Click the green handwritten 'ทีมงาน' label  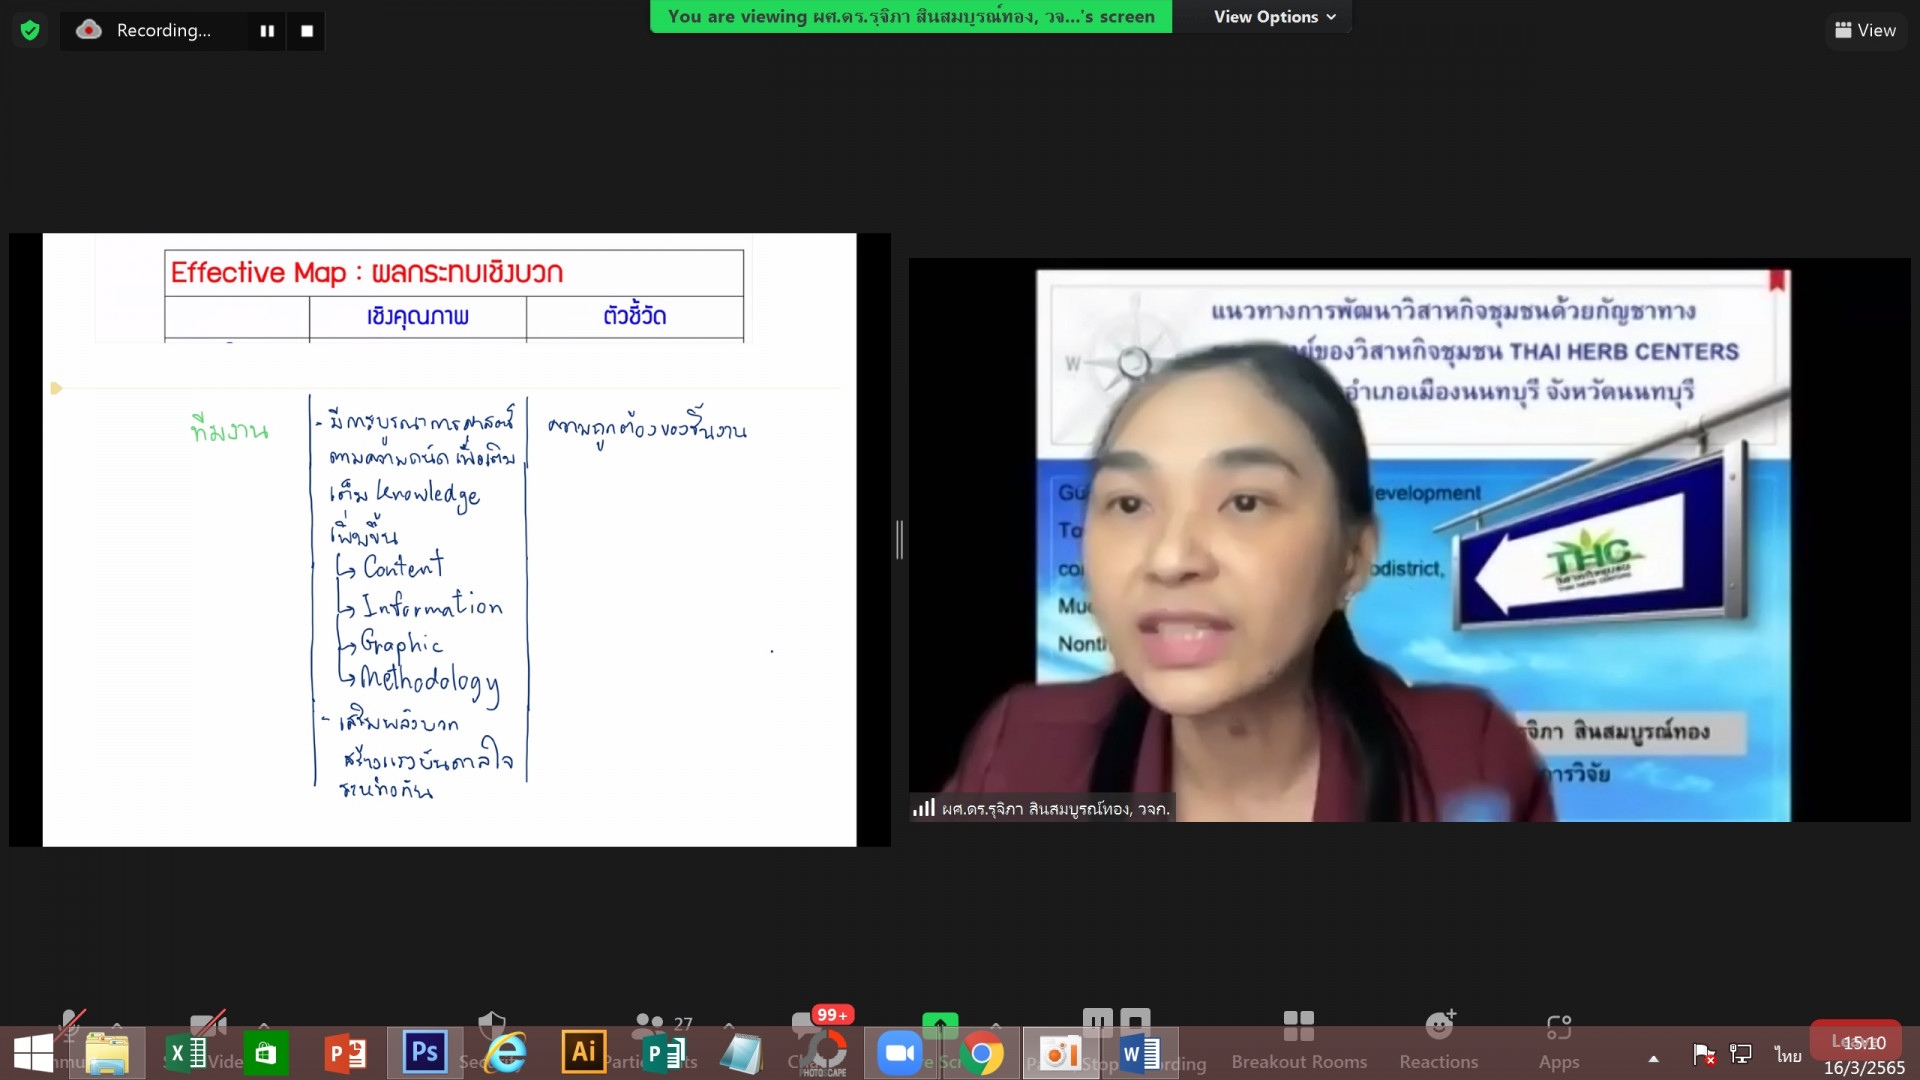[230, 430]
